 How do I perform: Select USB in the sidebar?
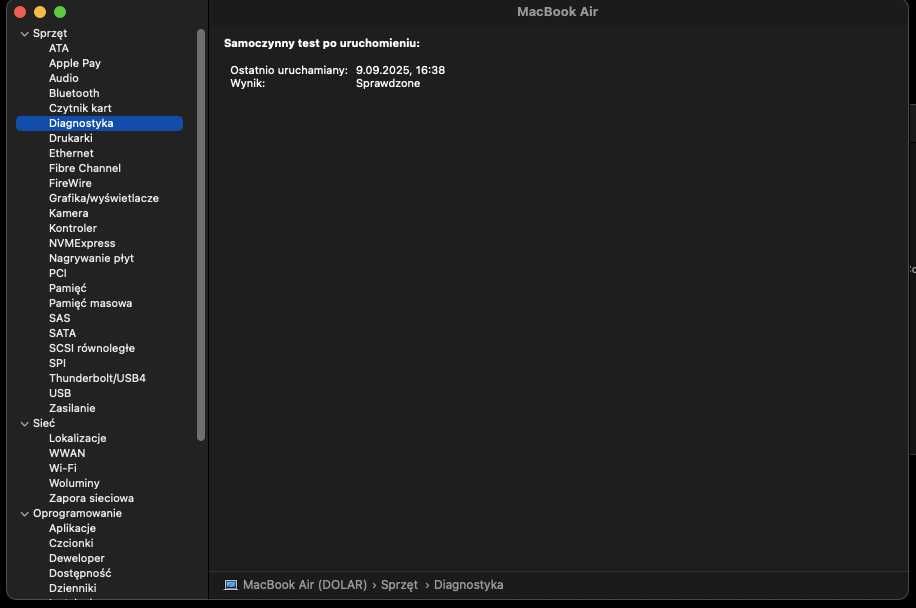(x=60, y=393)
